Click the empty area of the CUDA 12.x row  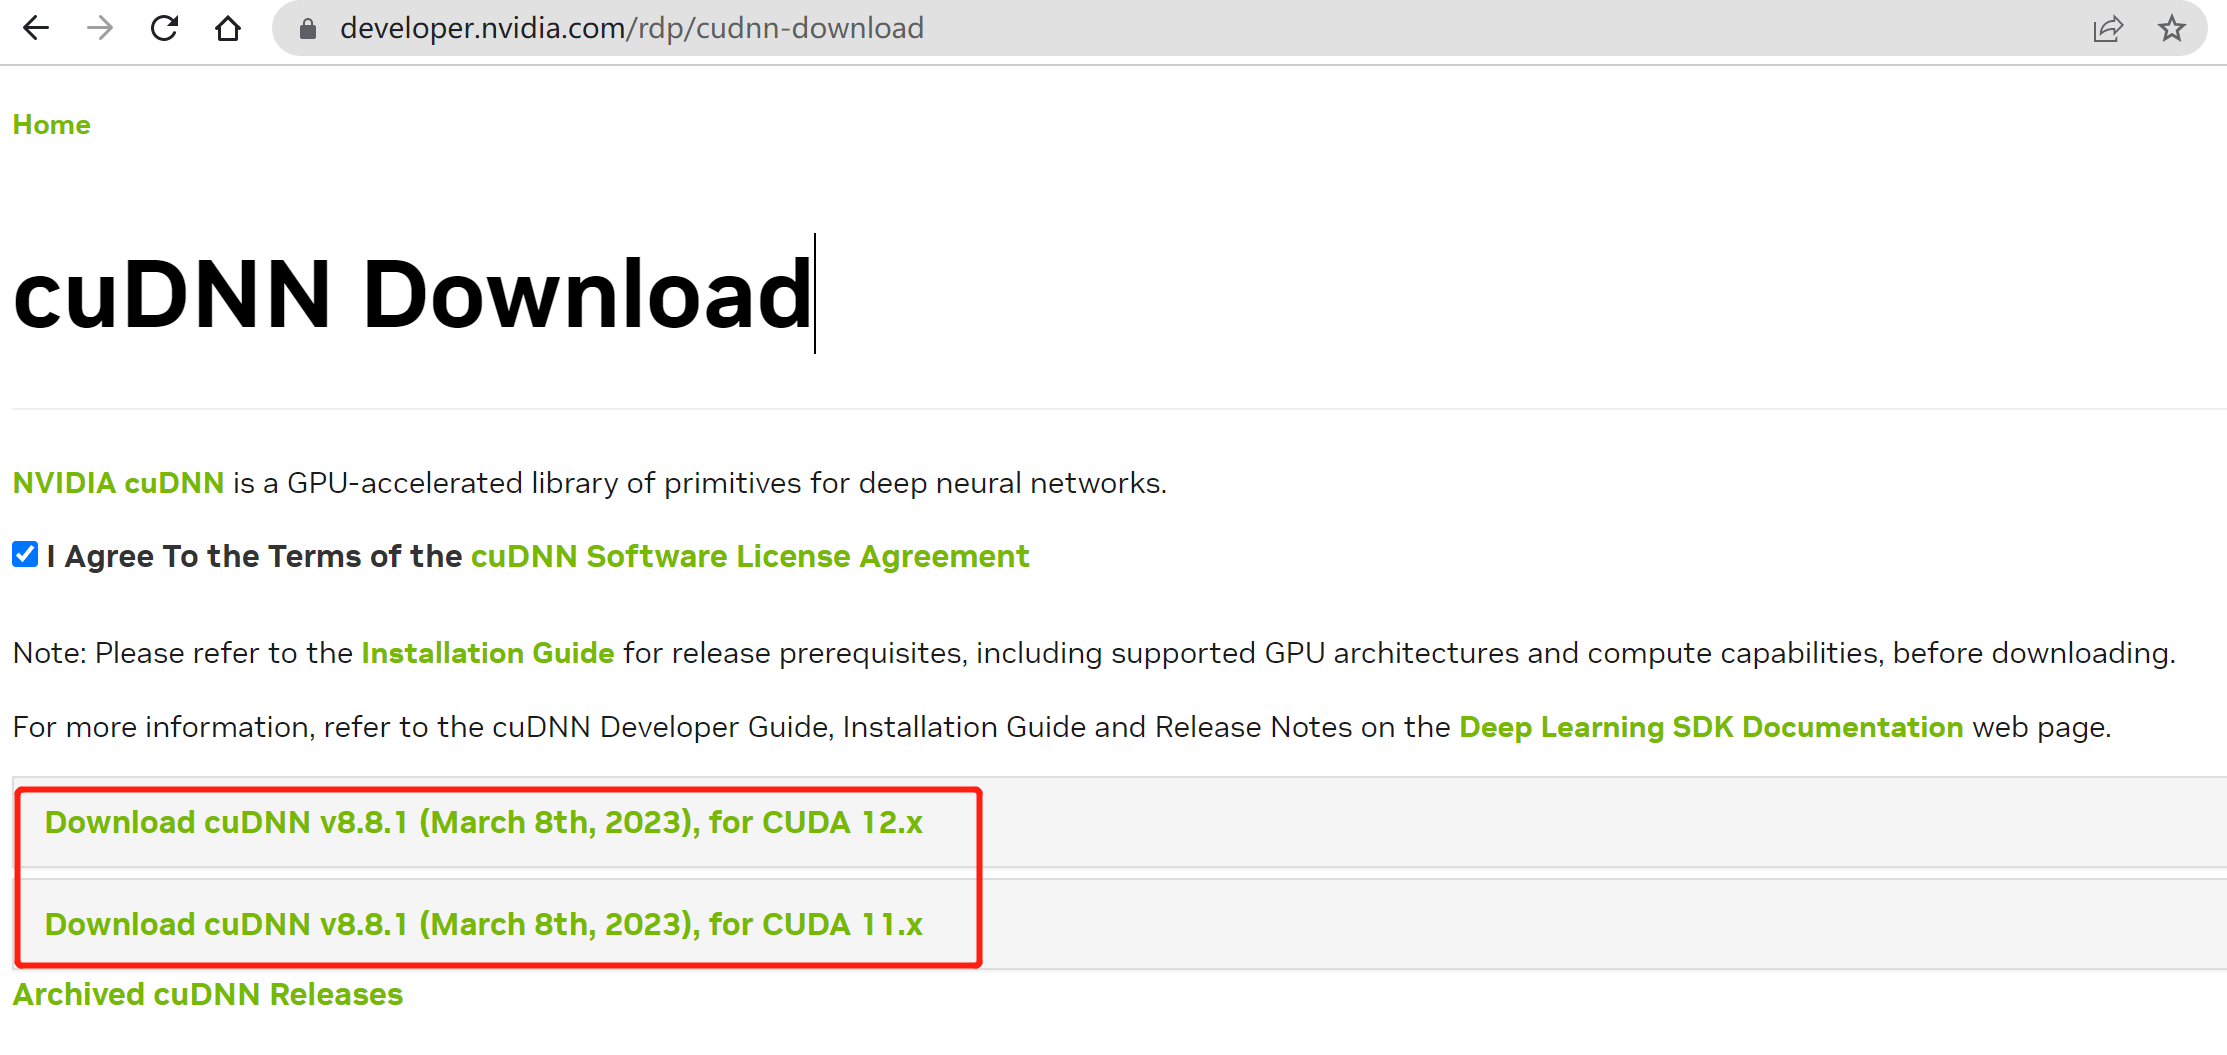[x=1600, y=822]
